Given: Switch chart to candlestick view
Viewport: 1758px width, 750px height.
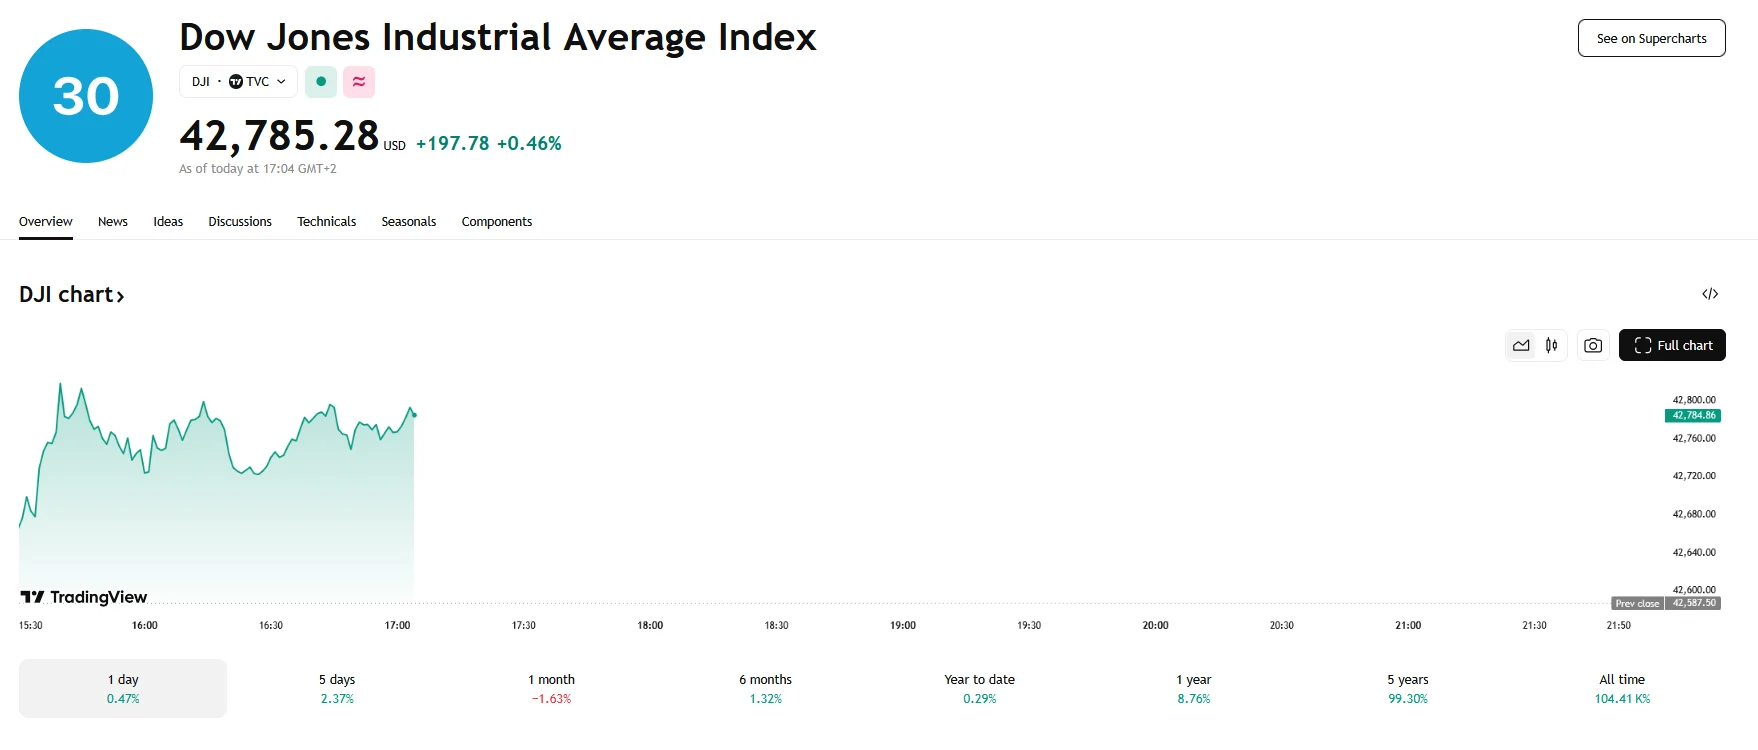Looking at the screenshot, I should (x=1551, y=345).
